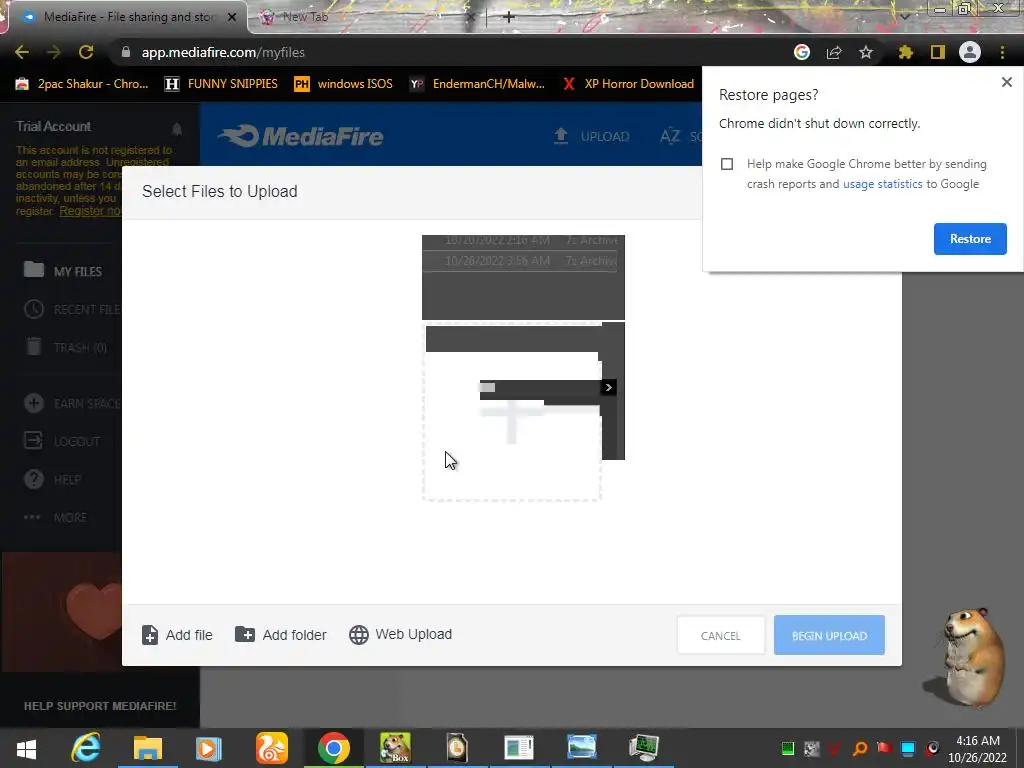1024x768 pixels.
Task: Click the dashed file drop zone
Action: (511, 411)
